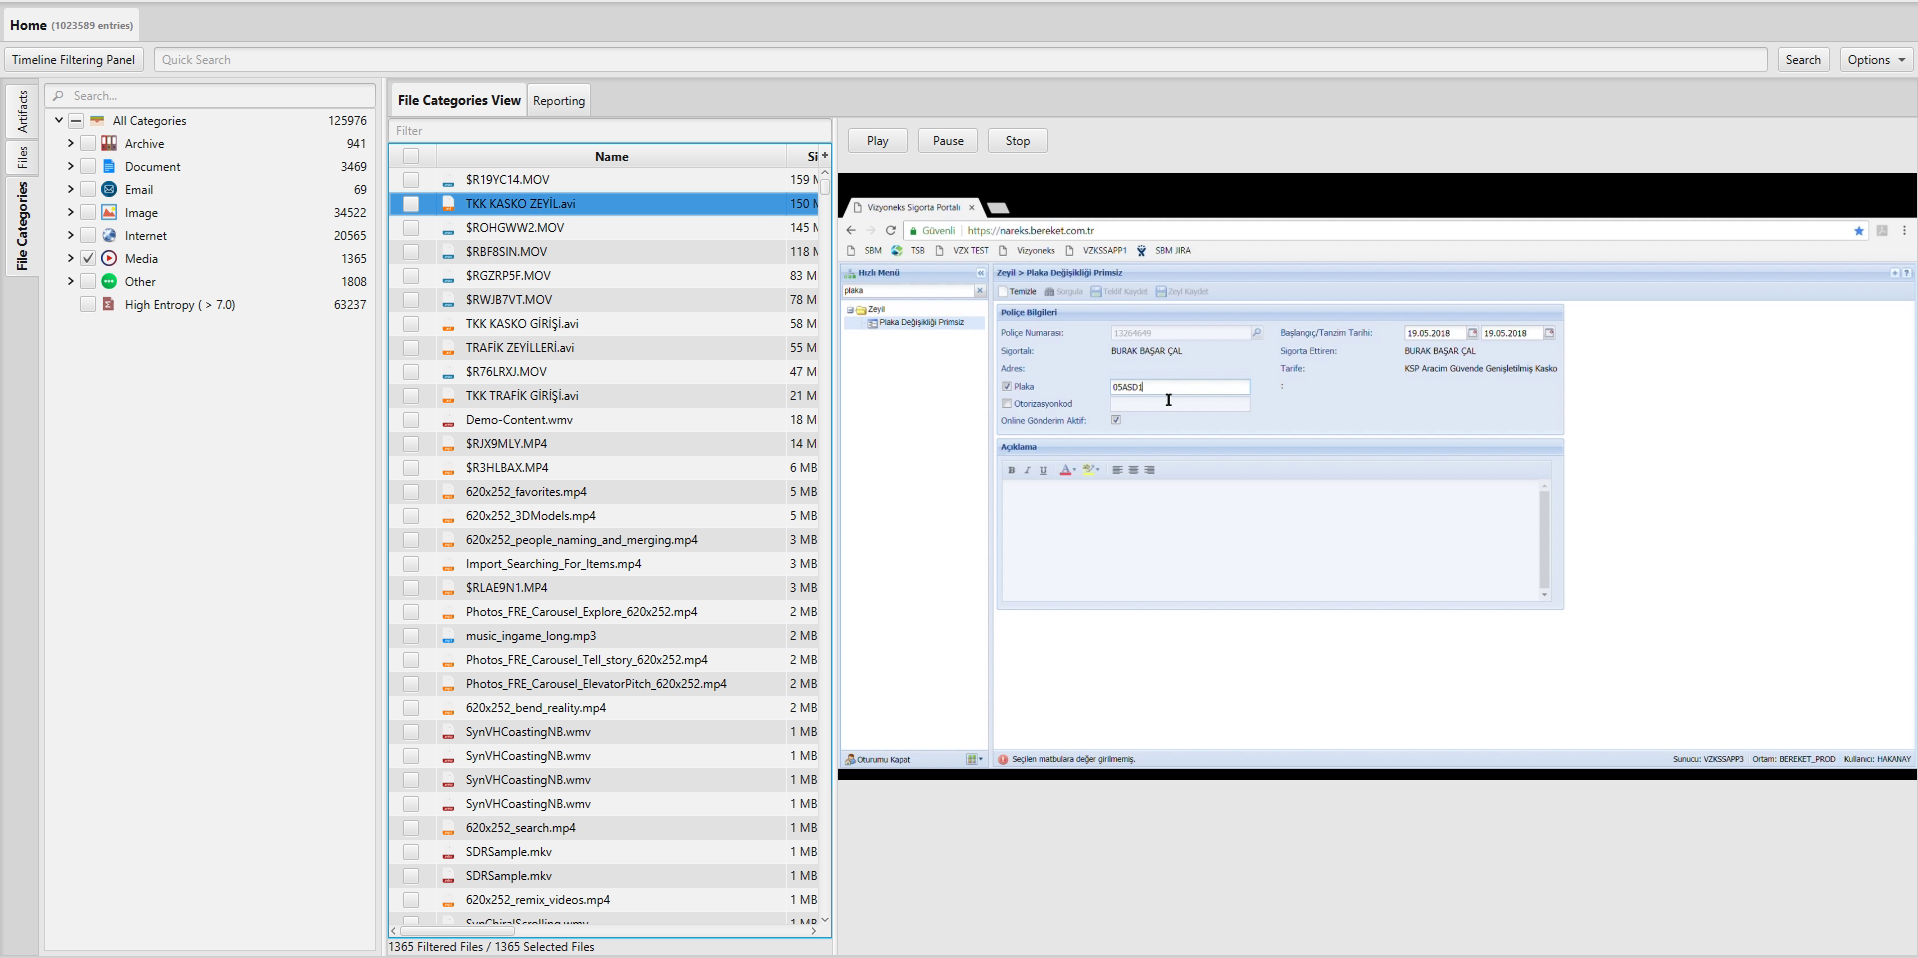Expand the Archive category tree node
1918x958 pixels.
point(71,144)
